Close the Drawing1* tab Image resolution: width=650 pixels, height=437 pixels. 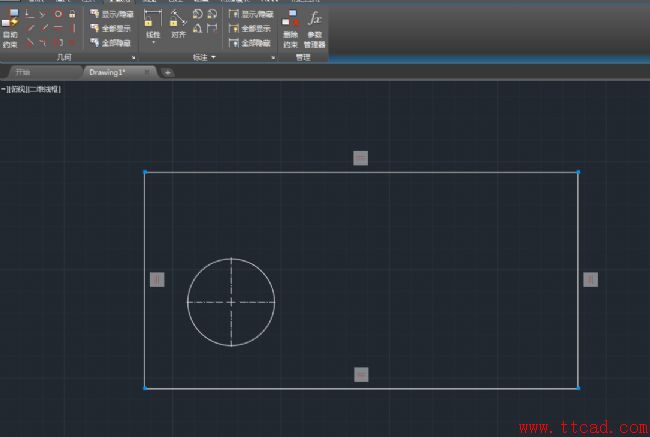147,72
